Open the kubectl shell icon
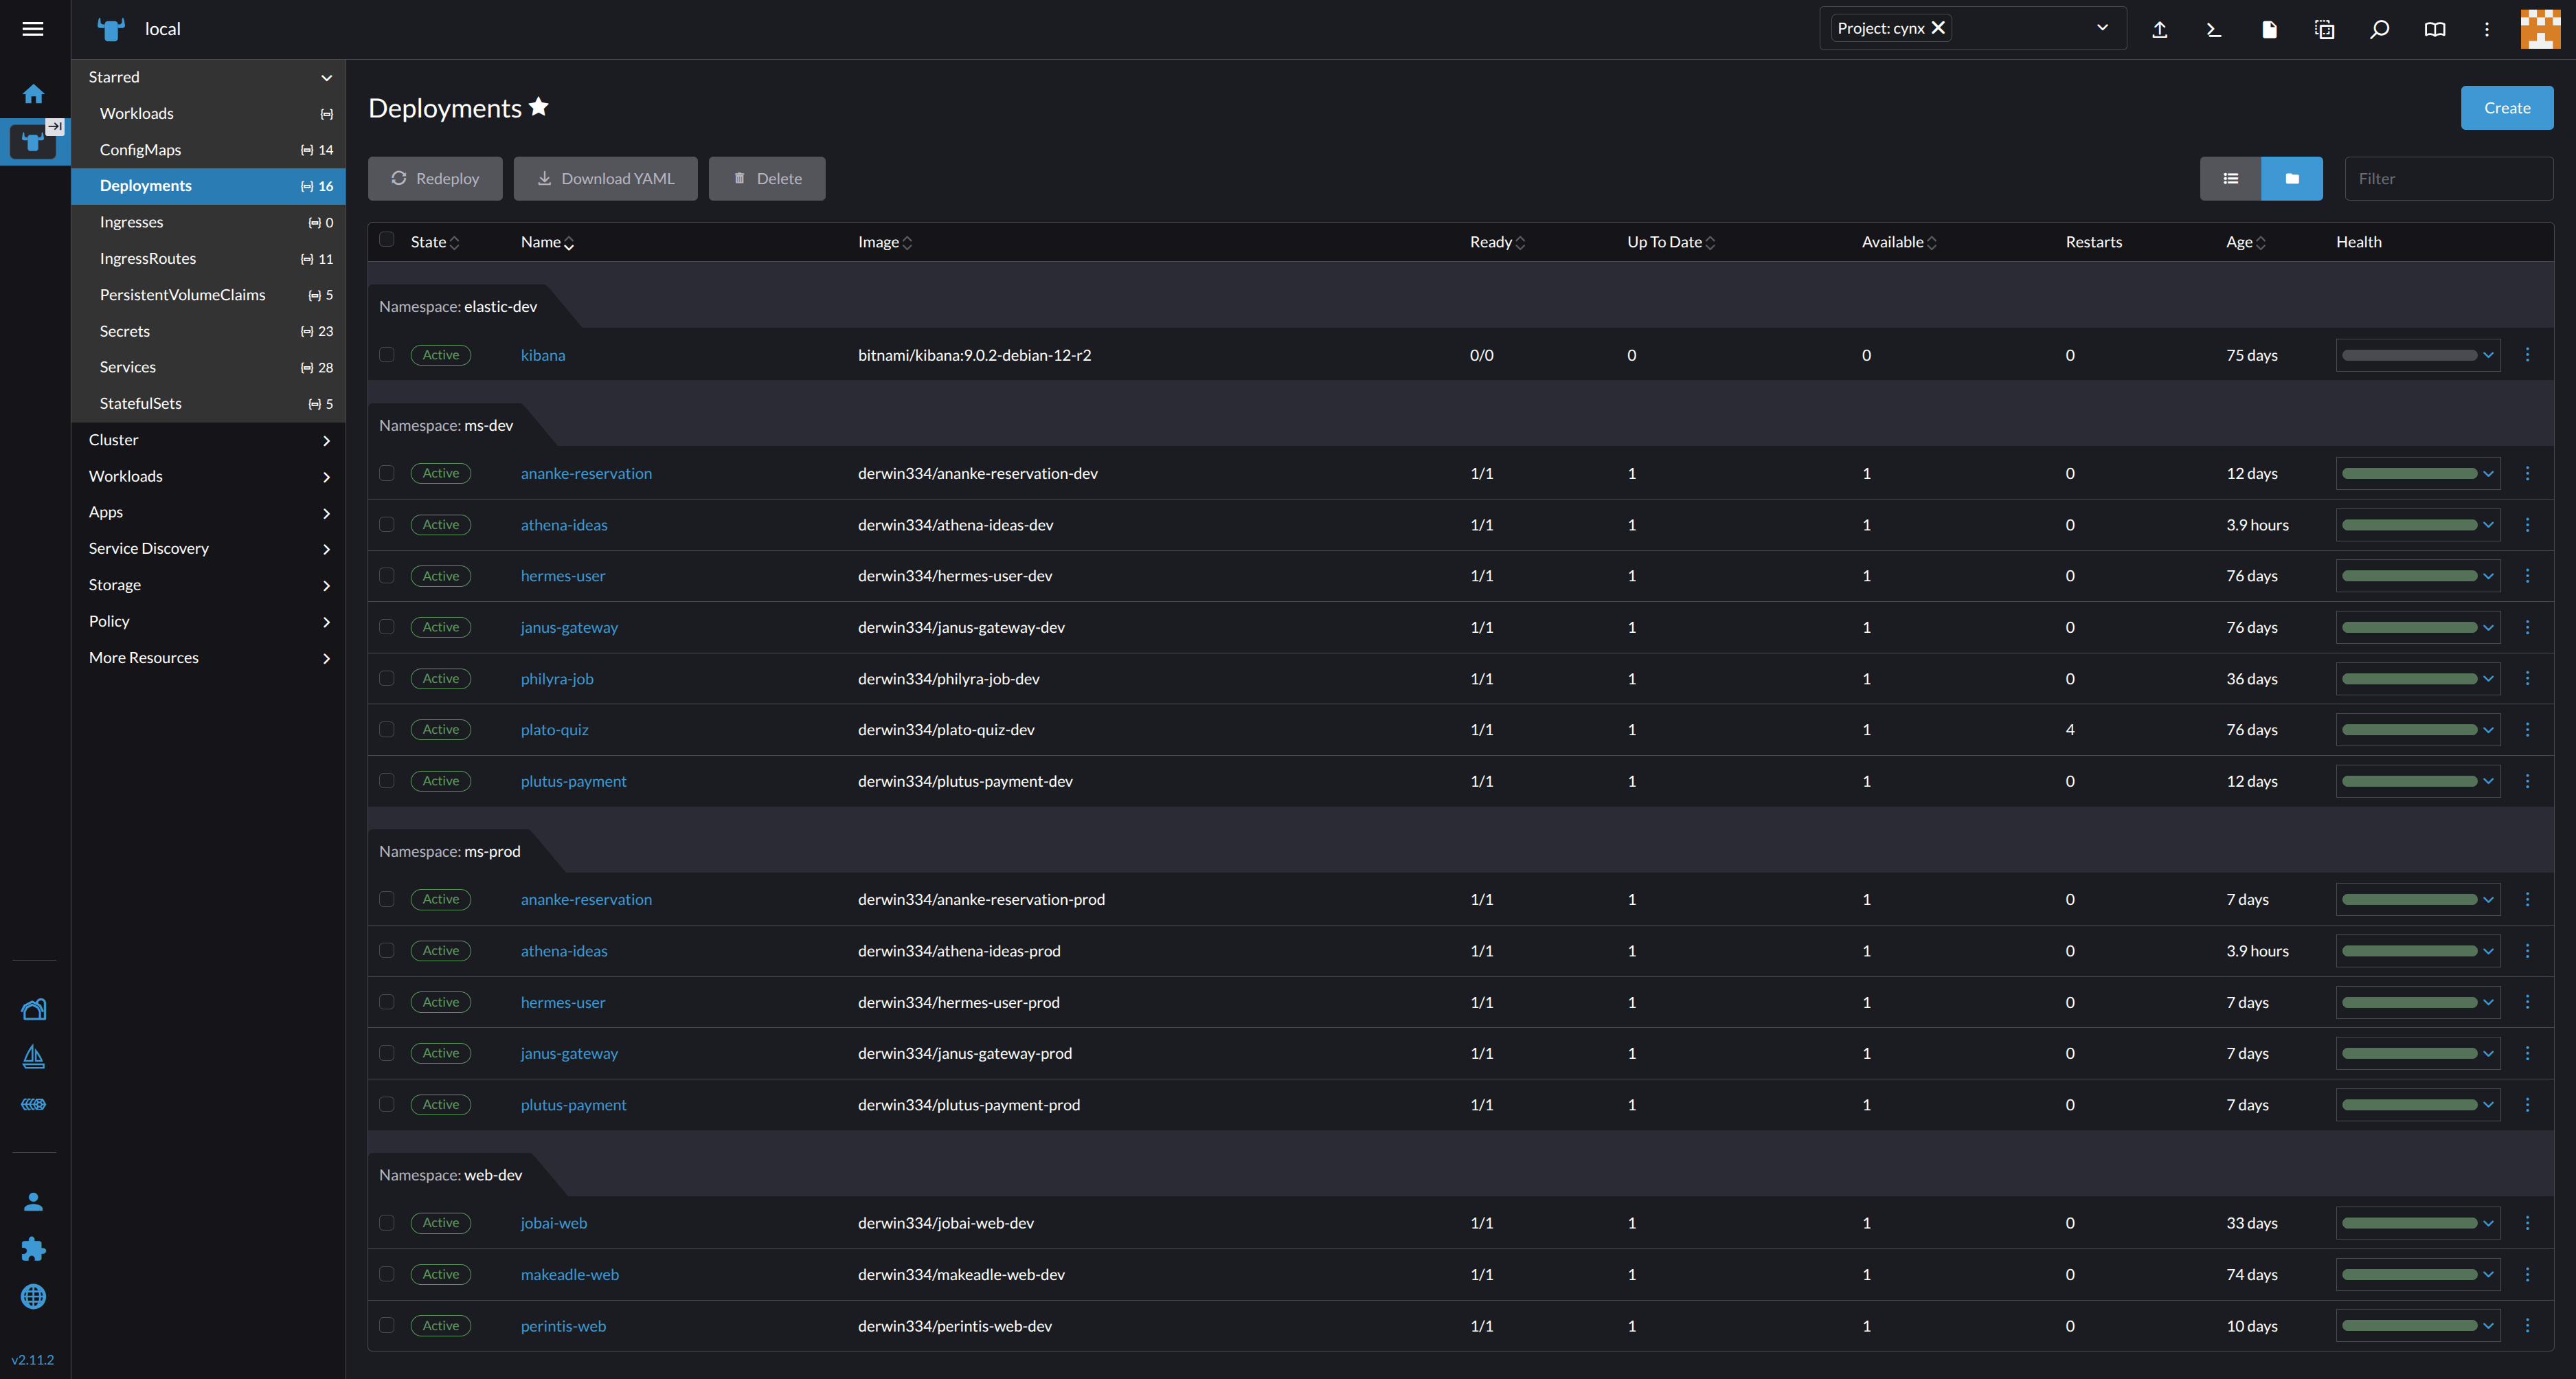Screen dimensions: 2576x1379 (2214, 29)
